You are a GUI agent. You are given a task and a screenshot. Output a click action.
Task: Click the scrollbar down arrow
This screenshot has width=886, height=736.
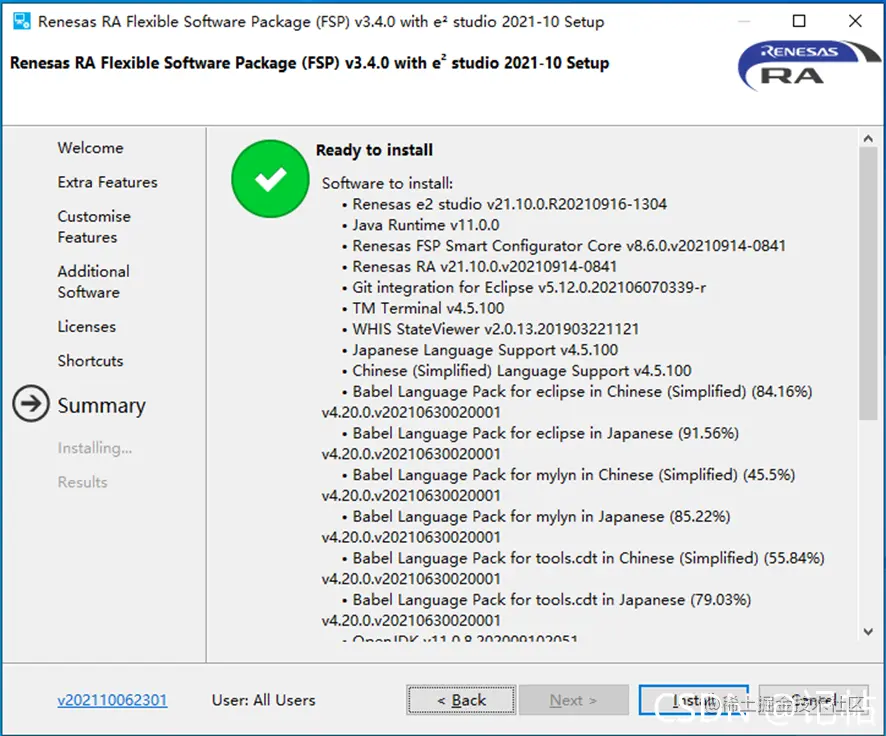click(x=868, y=632)
